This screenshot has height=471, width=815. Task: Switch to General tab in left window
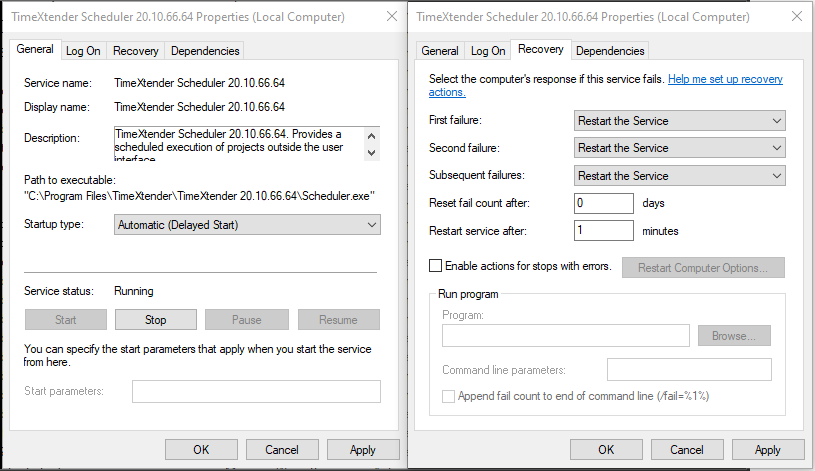[35, 49]
